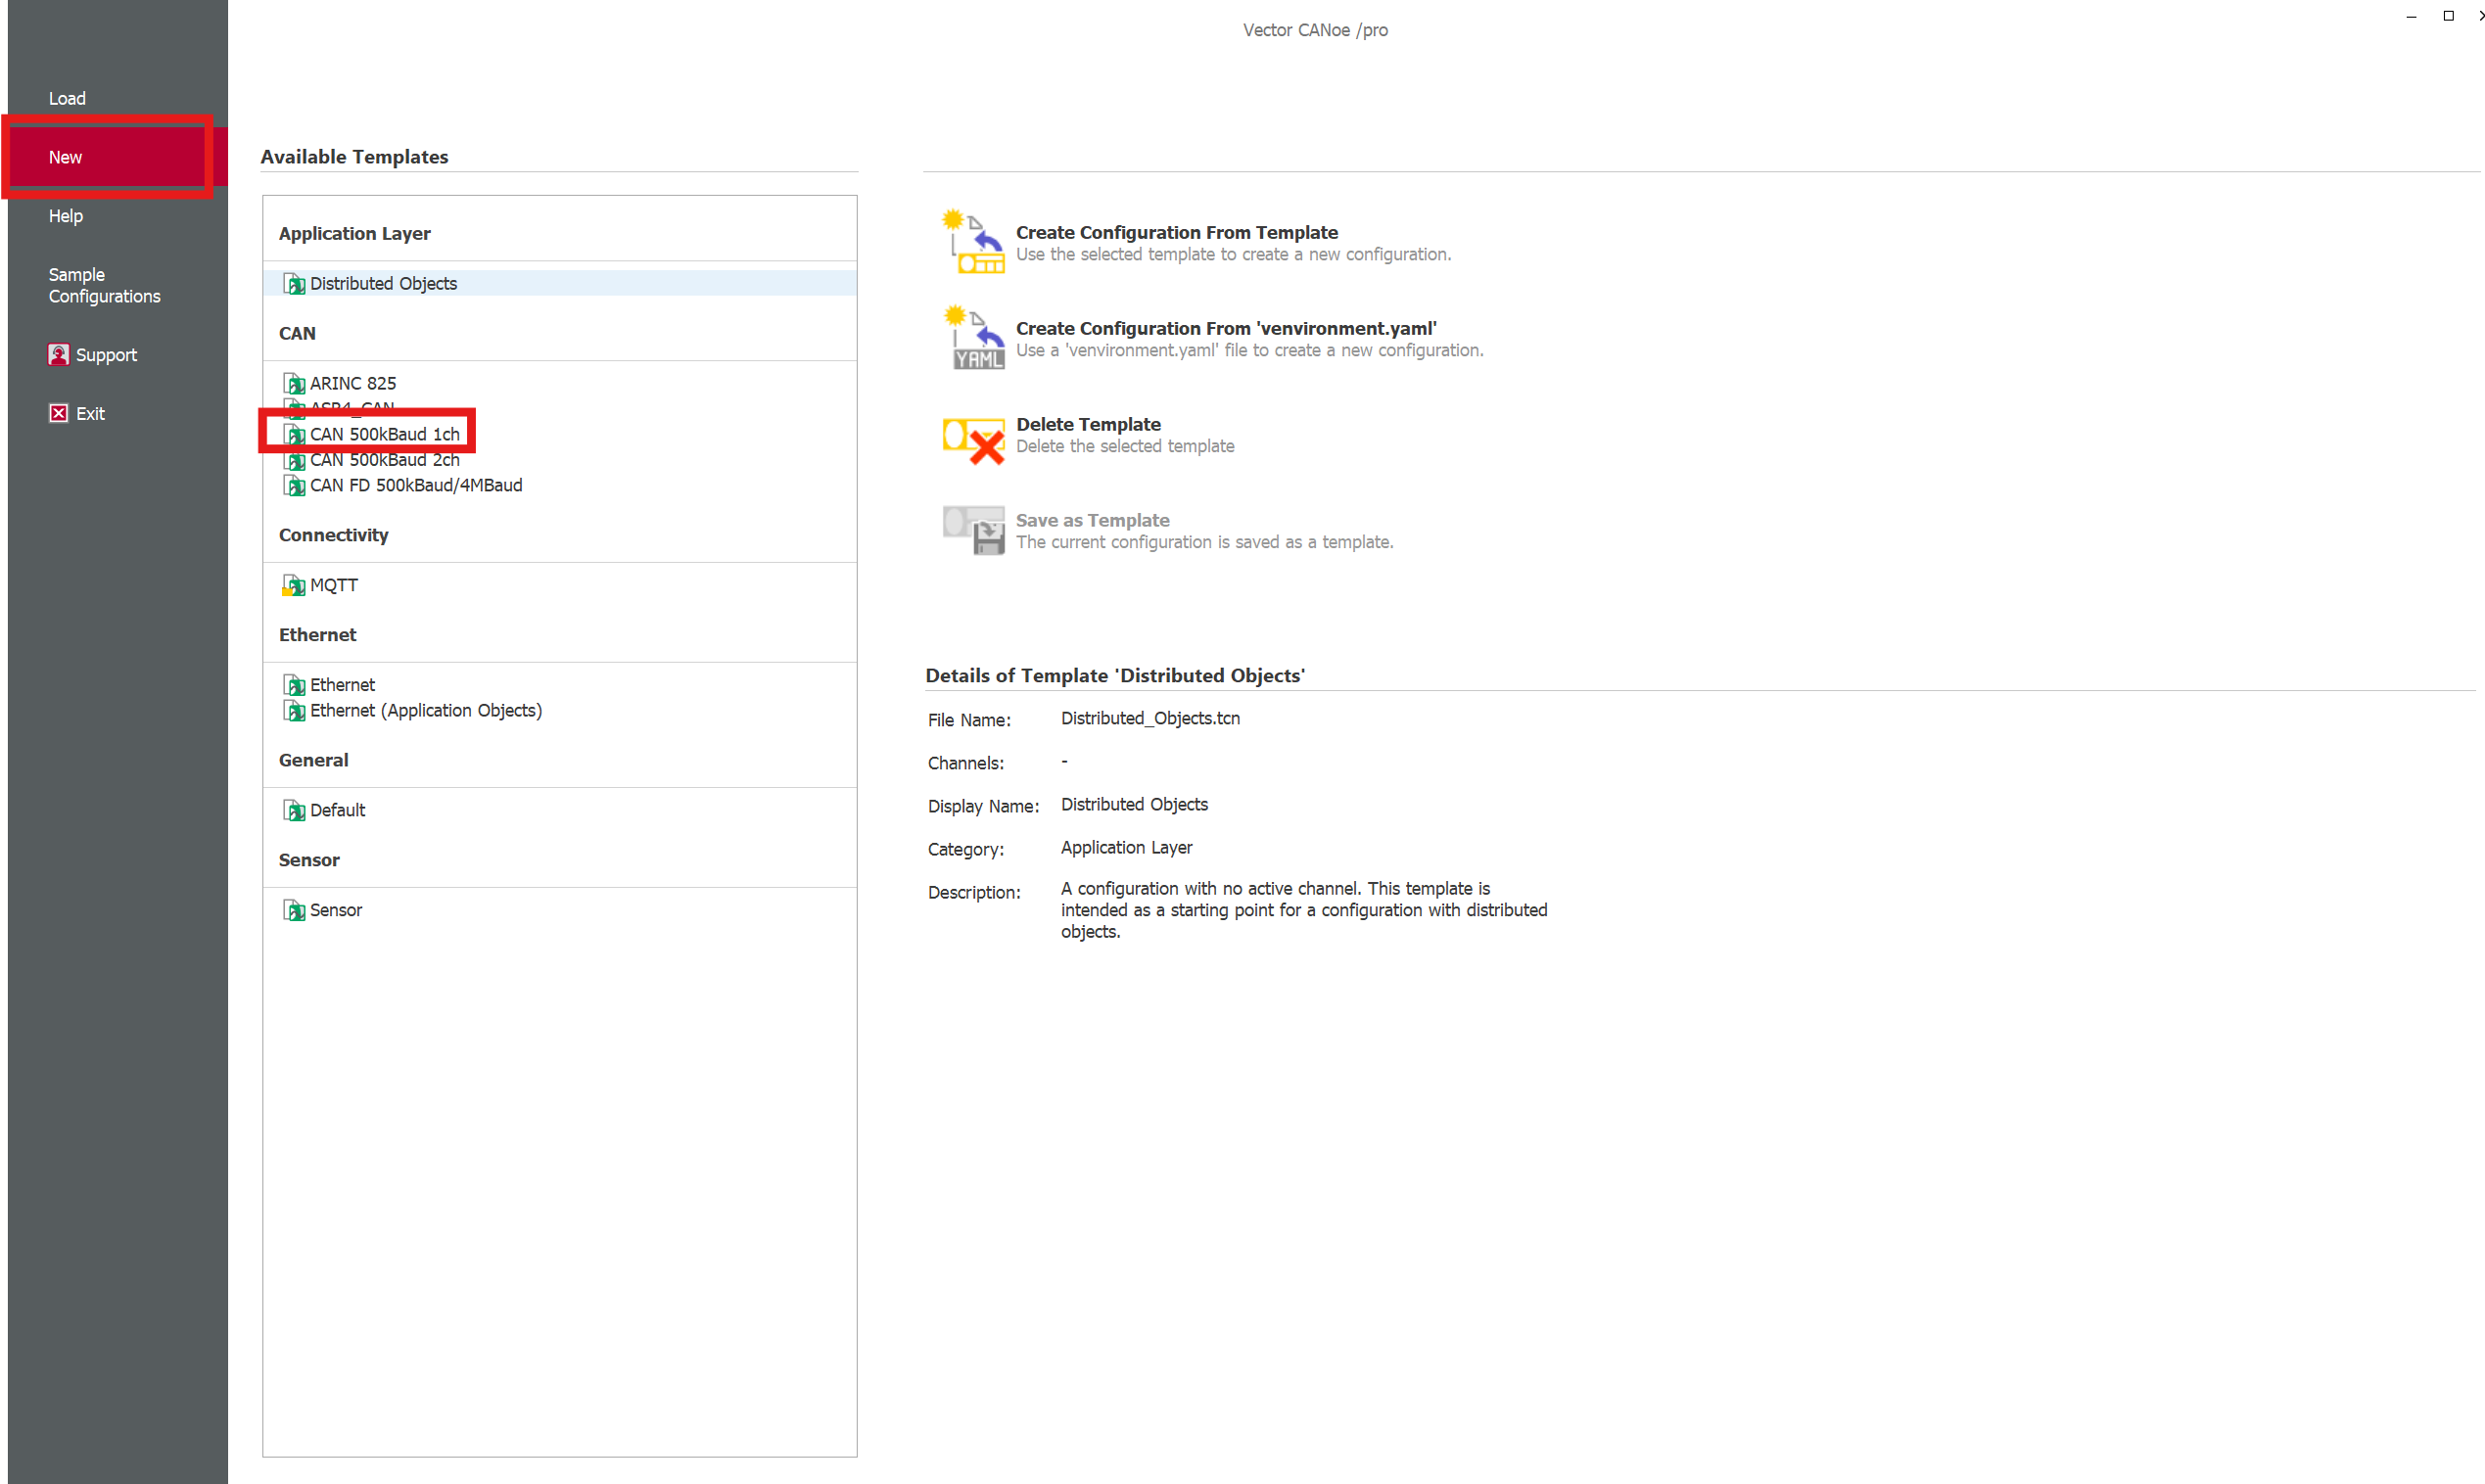Screen dimensions: 2485x1484
Task: Maximize the CANoe window
Action: 2449,16
